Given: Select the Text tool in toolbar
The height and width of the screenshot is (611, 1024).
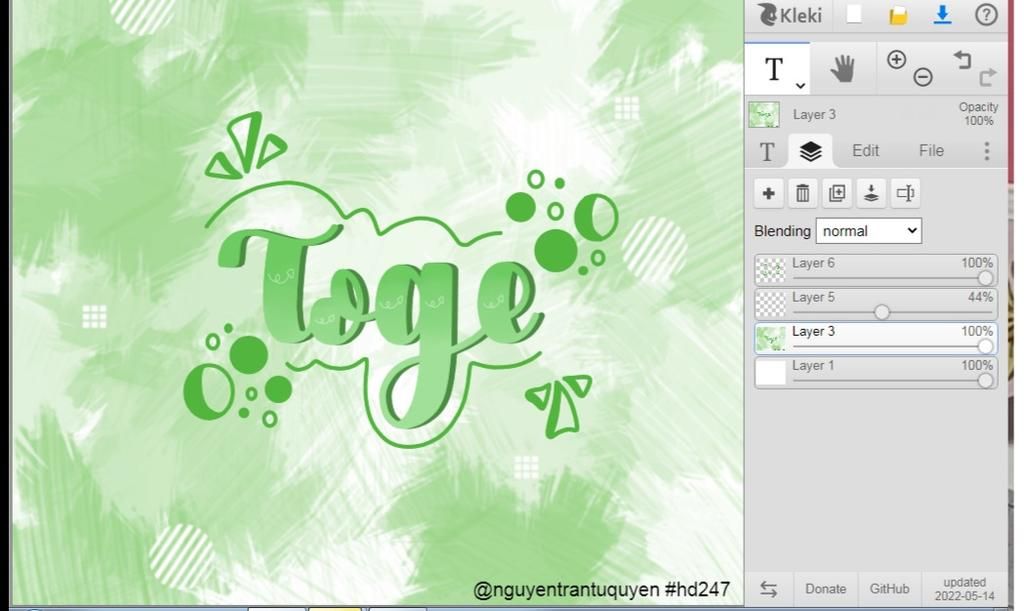Looking at the screenshot, I should coord(774,69).
